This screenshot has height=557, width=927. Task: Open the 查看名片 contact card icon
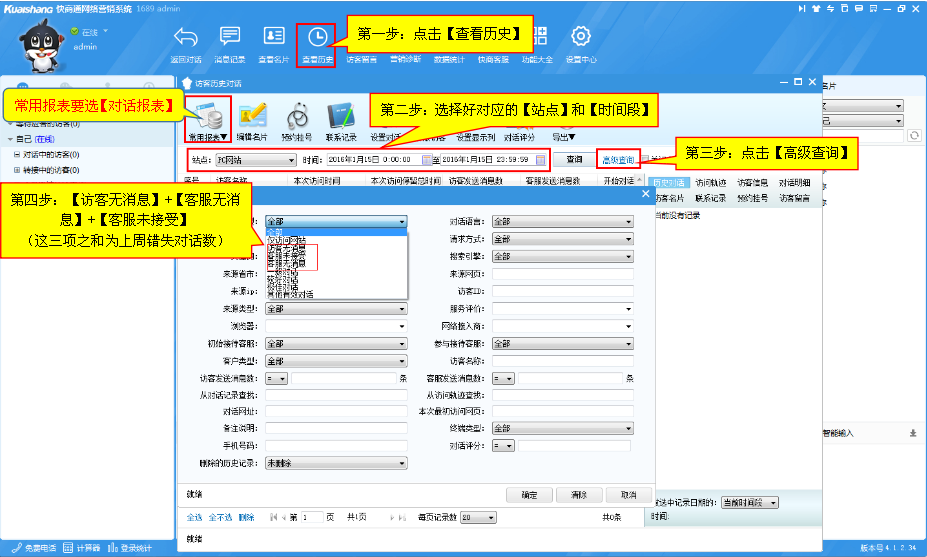point(273,38)
